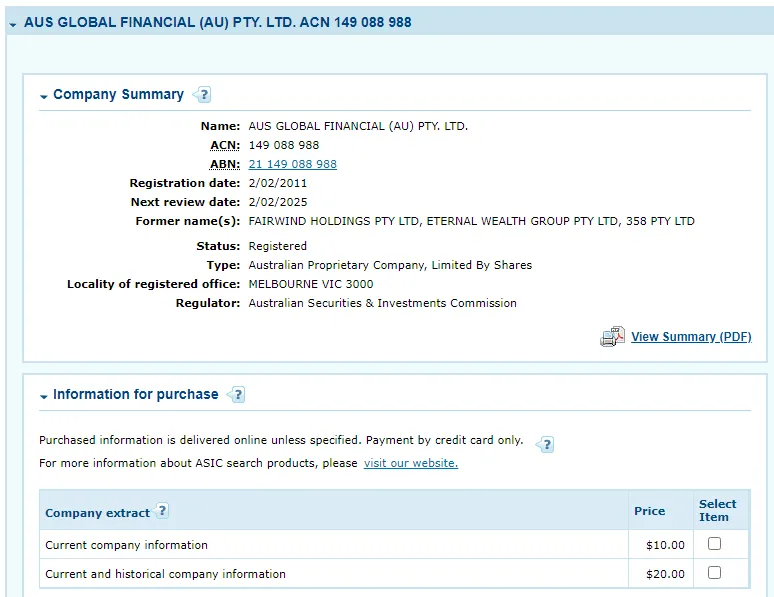Collapse the AUS GLOBAL FINANCIAL header arrow

pyautogui.click(x=13, y=23)
